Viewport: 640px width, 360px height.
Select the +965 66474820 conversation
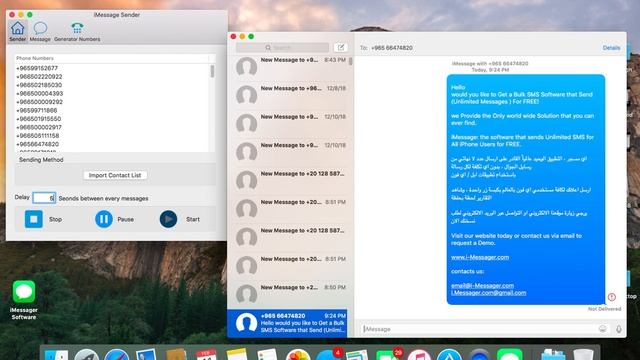pyautogui.click(x=287, y=323)
